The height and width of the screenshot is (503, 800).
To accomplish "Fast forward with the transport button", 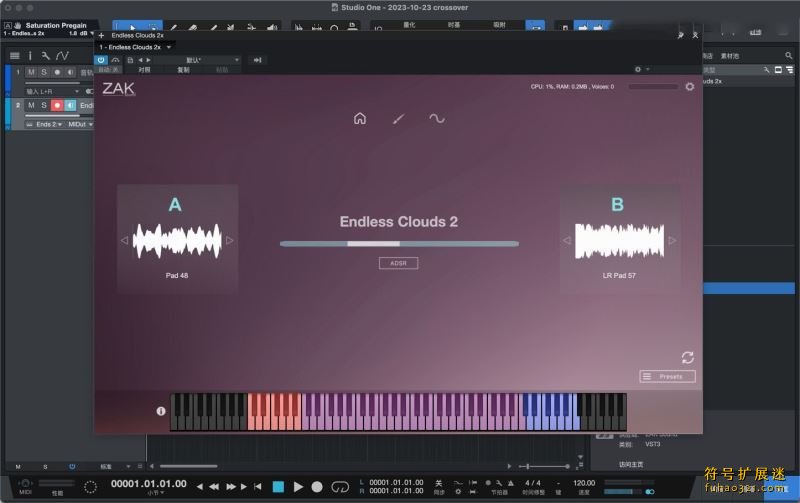I will 231,487.
